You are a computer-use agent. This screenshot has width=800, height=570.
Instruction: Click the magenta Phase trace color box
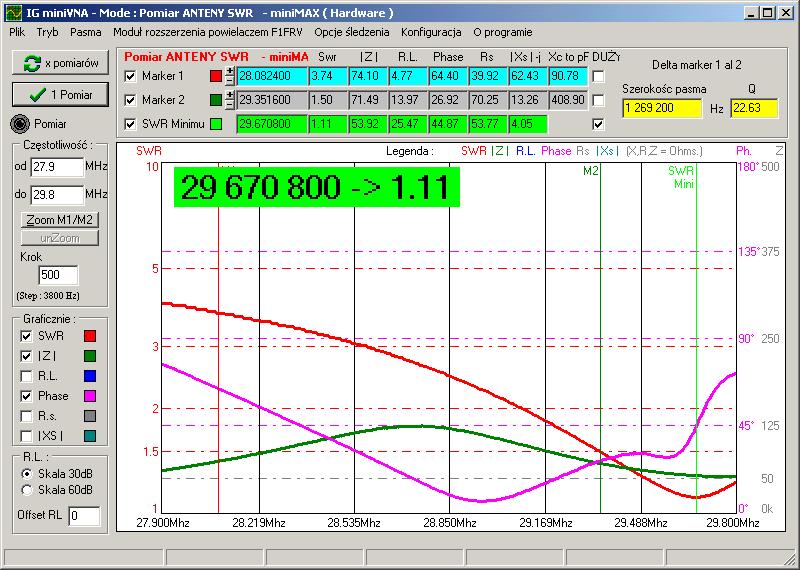coord(89,396)
